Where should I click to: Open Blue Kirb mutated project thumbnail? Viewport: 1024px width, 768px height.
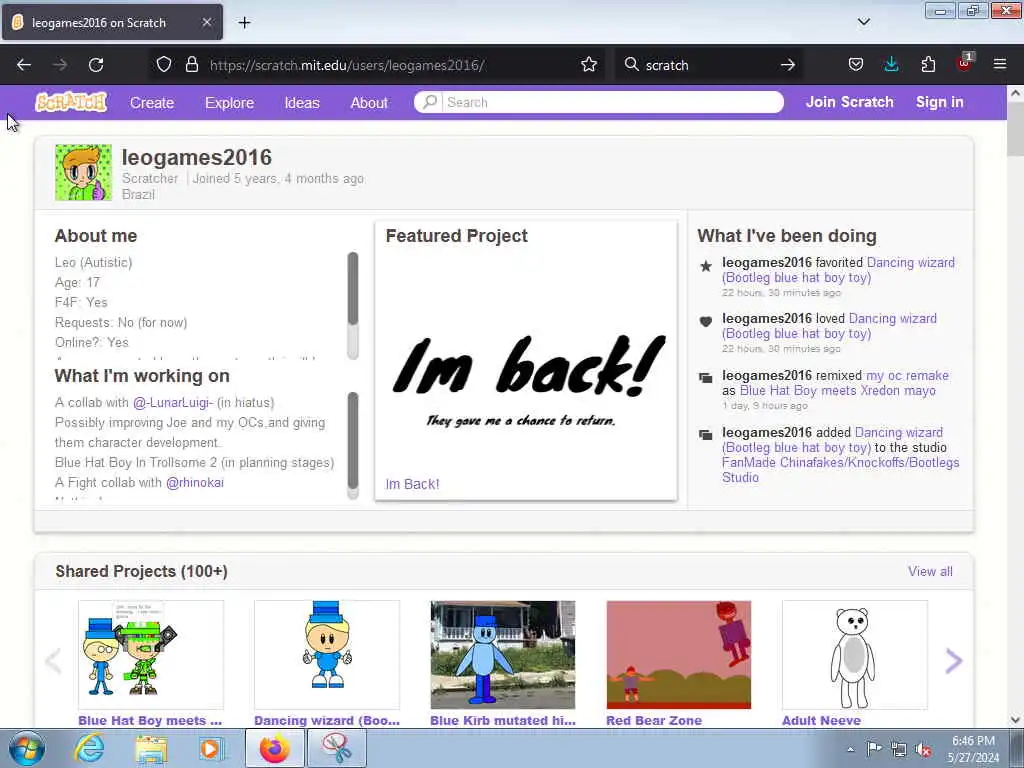click(x=503, y=654)
